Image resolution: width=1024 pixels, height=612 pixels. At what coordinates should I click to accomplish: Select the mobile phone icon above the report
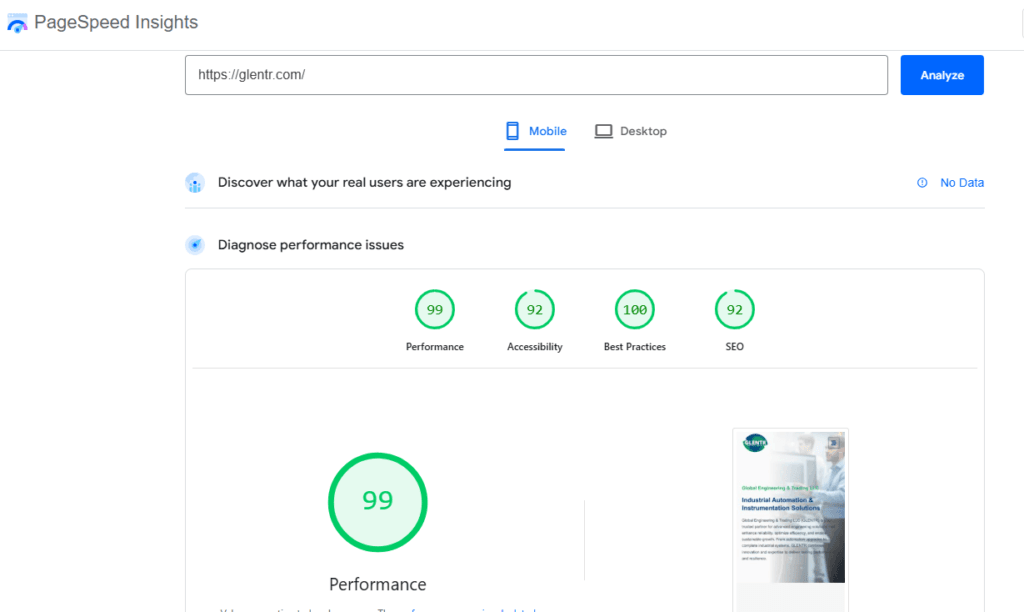512,130
